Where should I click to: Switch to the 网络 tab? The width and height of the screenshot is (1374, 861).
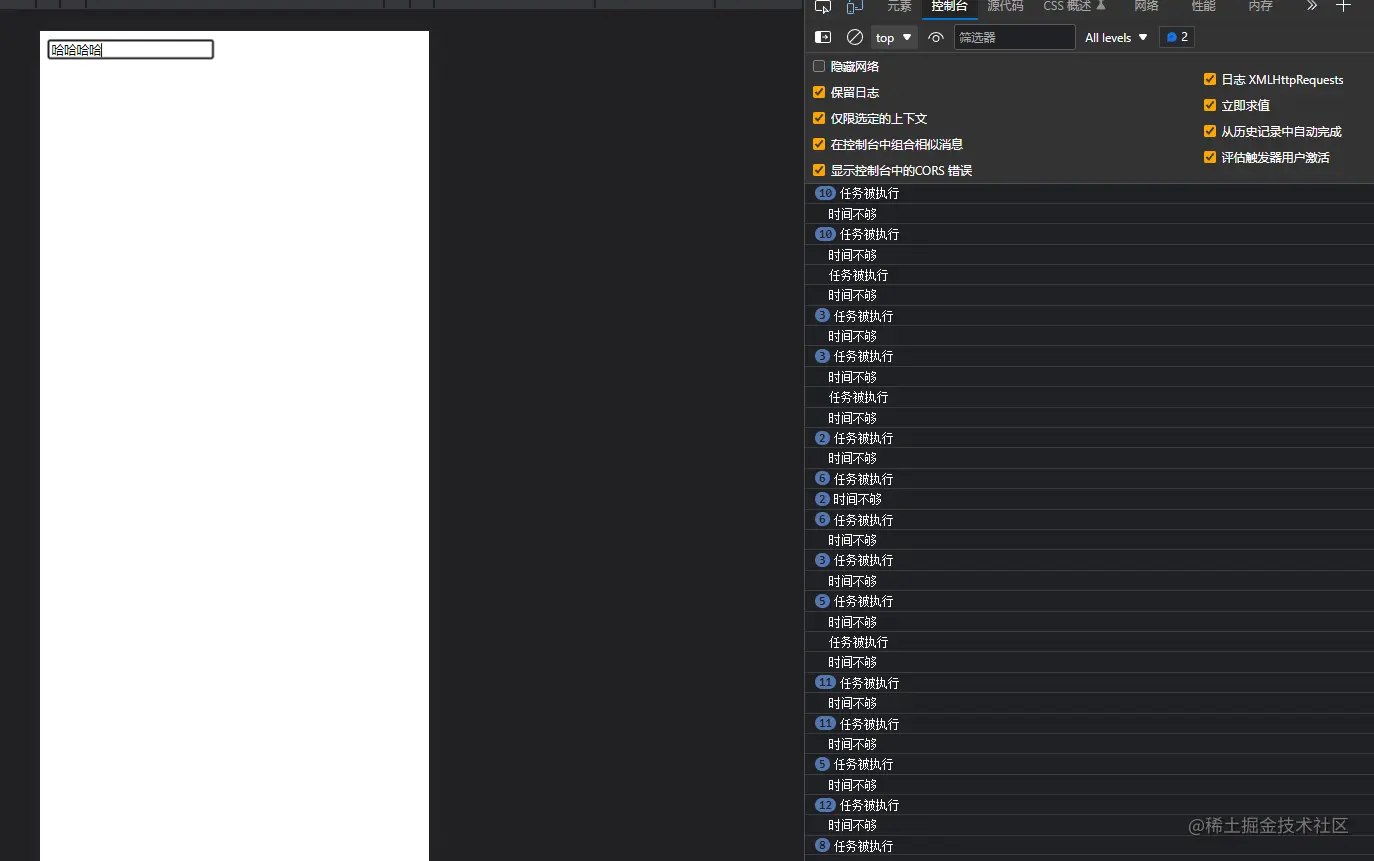click(1146, 6)
